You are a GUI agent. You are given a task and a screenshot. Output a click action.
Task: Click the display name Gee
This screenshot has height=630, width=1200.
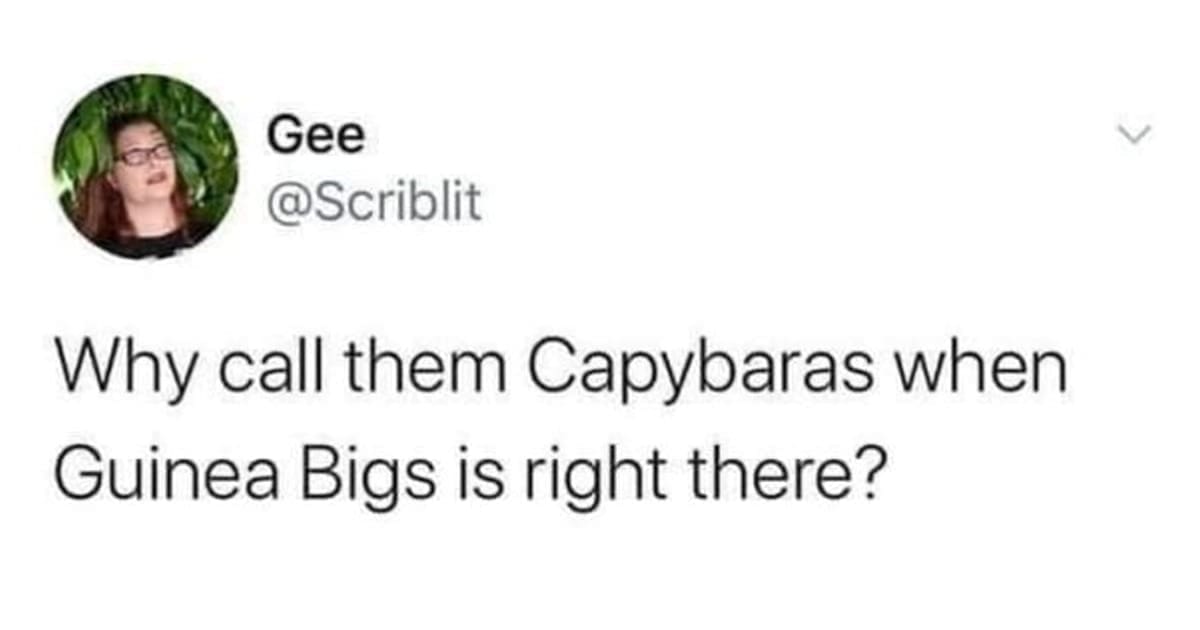[315, 137]
